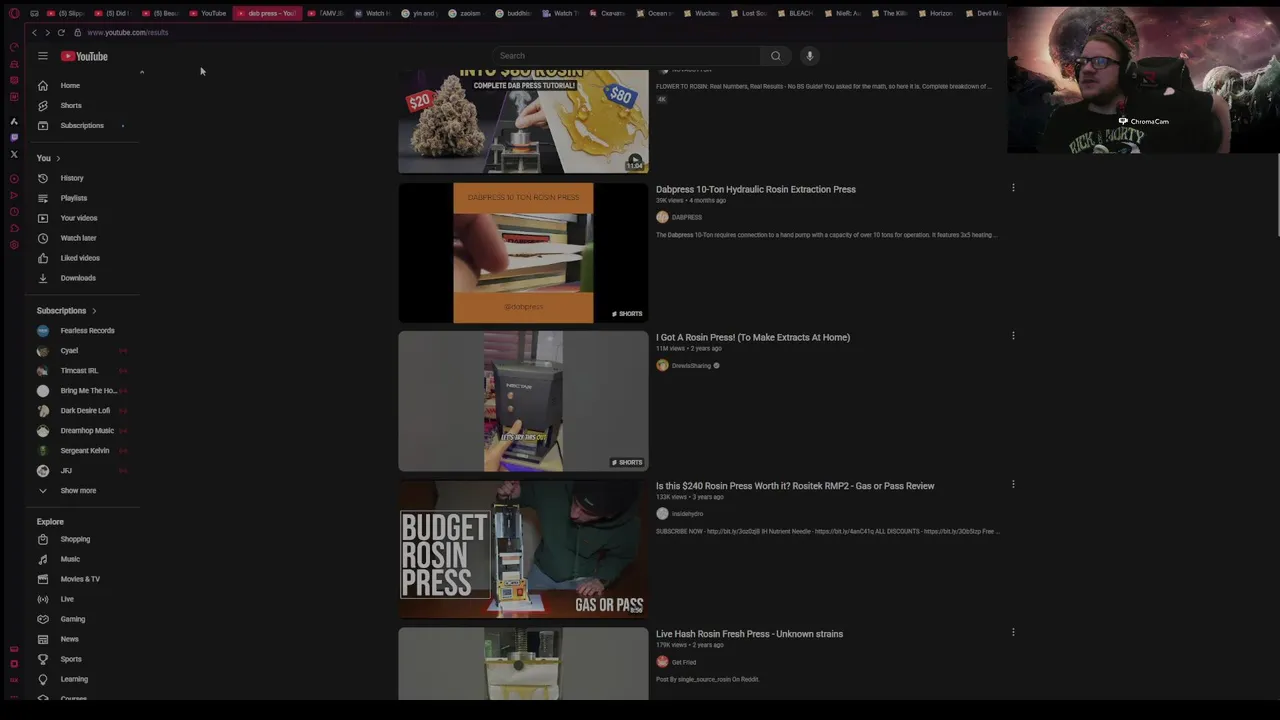The height and width of the screenshot is (720, 1280).
Task: Switch to the 'dab press - YouTube' tab
Action: [x=266, y=13]
